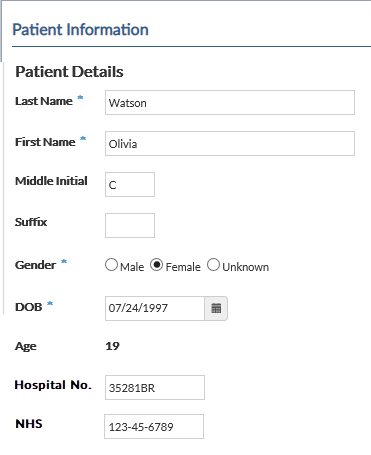Click the First Name label text
Image resolution: width=371 pixels, height=455 pixels.
[x=45, y=142]
